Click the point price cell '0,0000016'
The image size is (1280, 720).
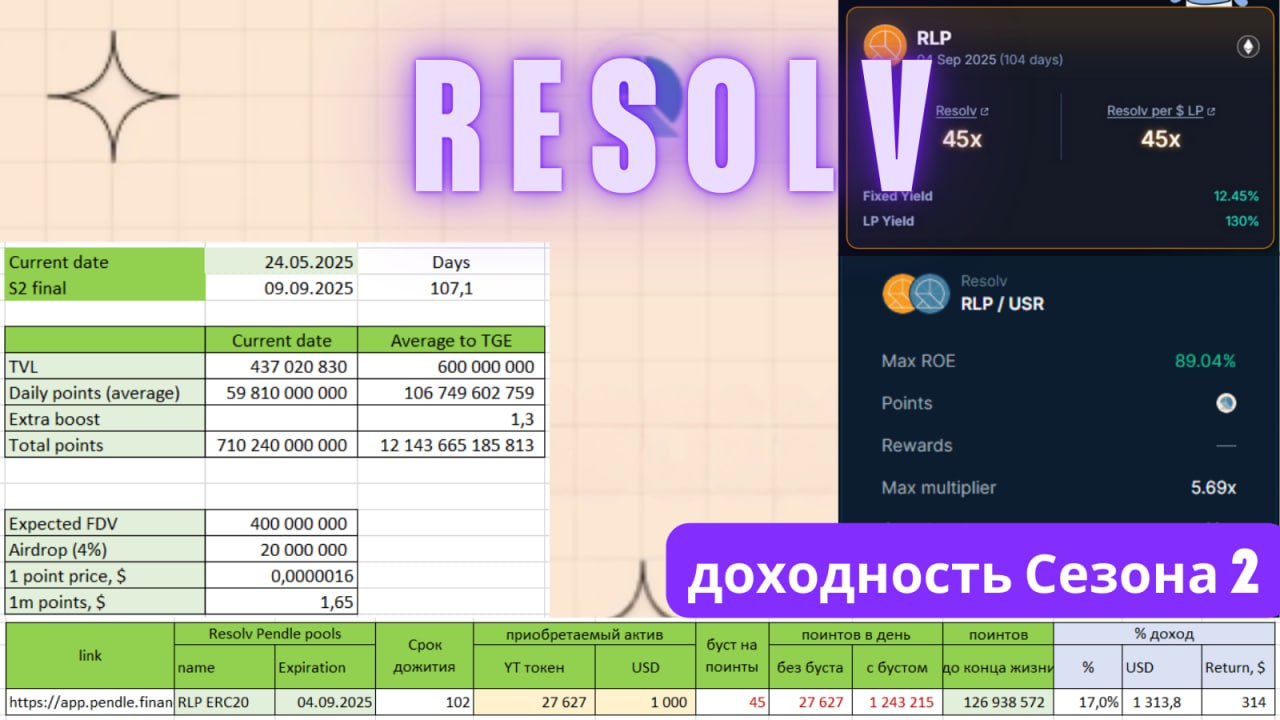[x=281, y=575]
